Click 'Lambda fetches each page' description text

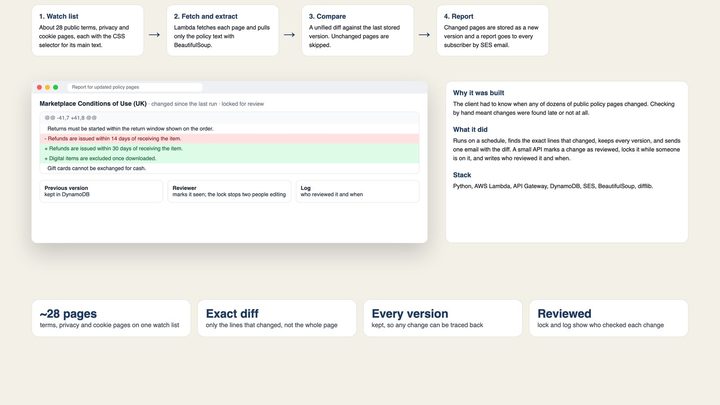[x=222, y=36]
